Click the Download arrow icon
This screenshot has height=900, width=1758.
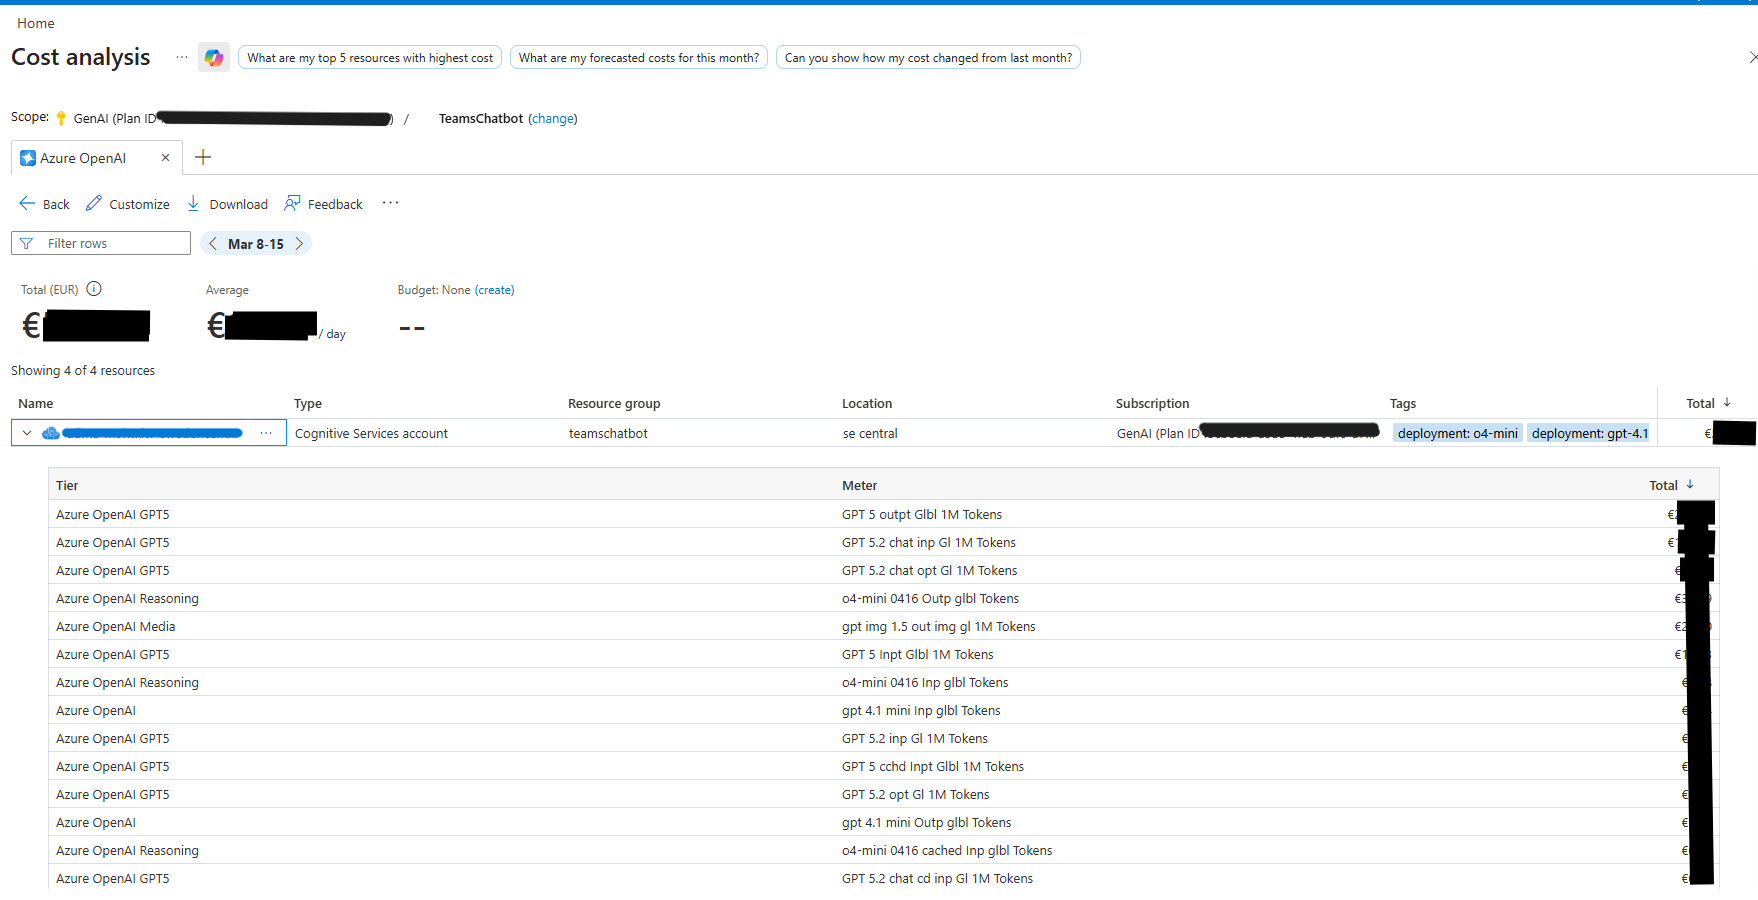[193, 203]
